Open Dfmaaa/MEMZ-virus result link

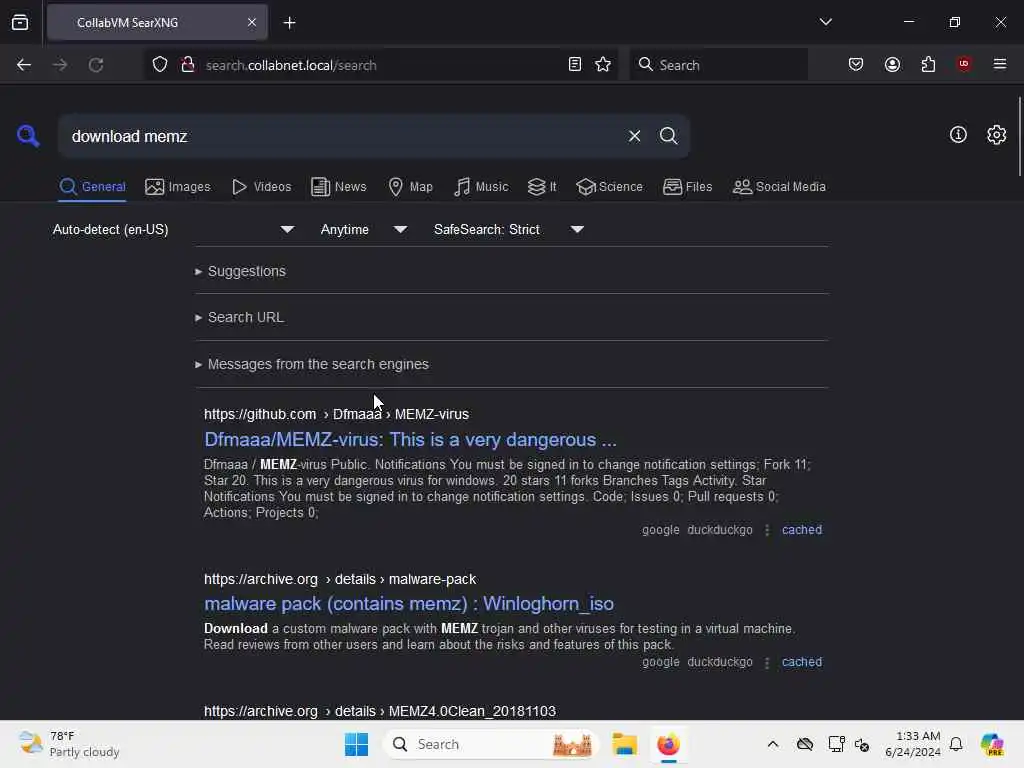(x=410, y=440)
